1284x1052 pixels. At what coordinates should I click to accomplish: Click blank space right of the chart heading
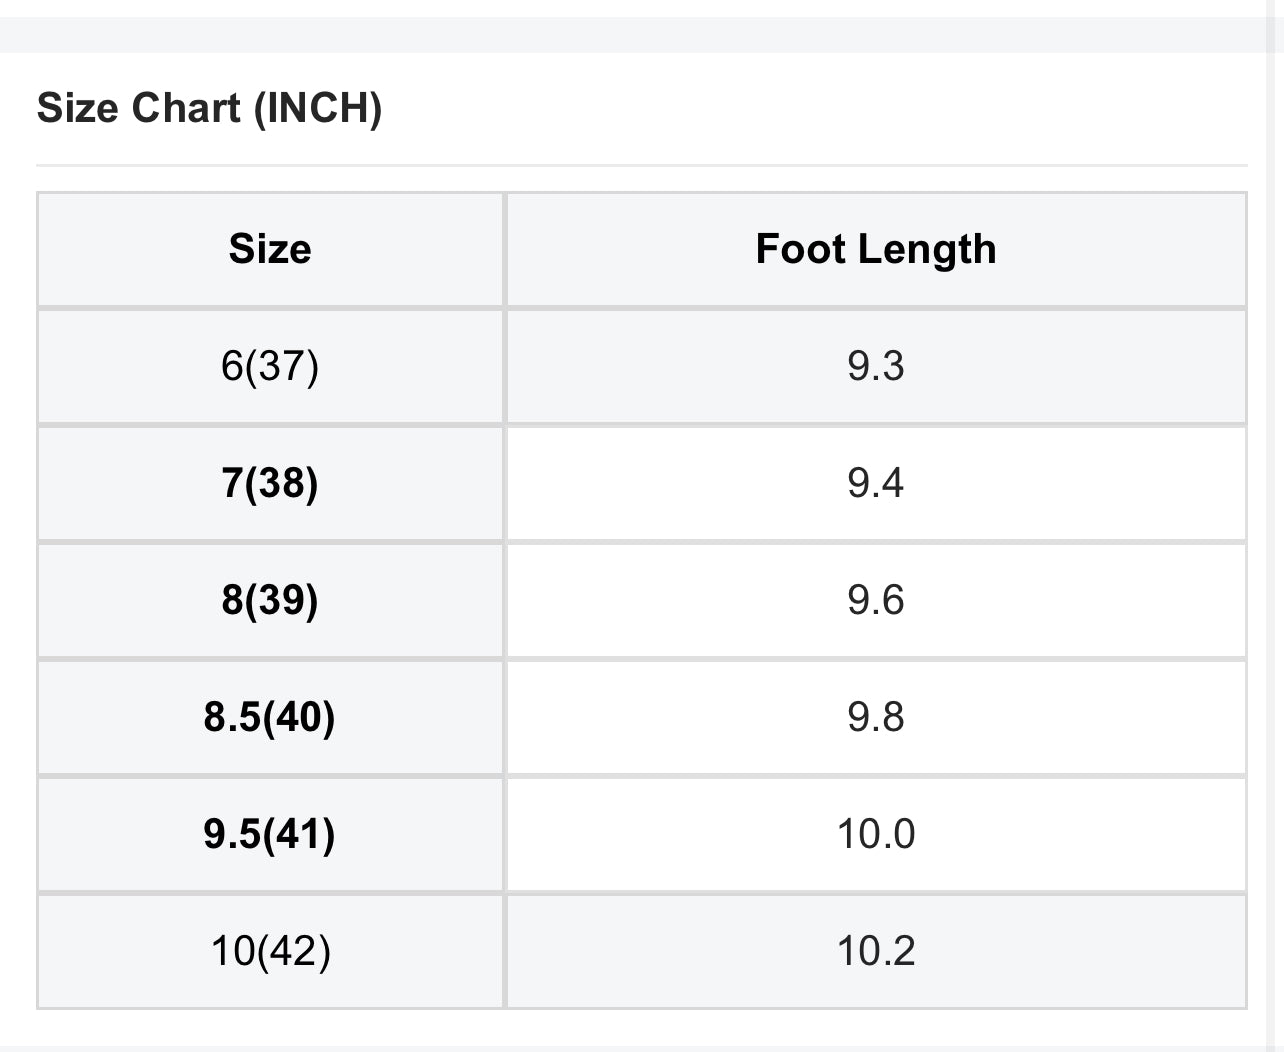(x=800, y=108)
